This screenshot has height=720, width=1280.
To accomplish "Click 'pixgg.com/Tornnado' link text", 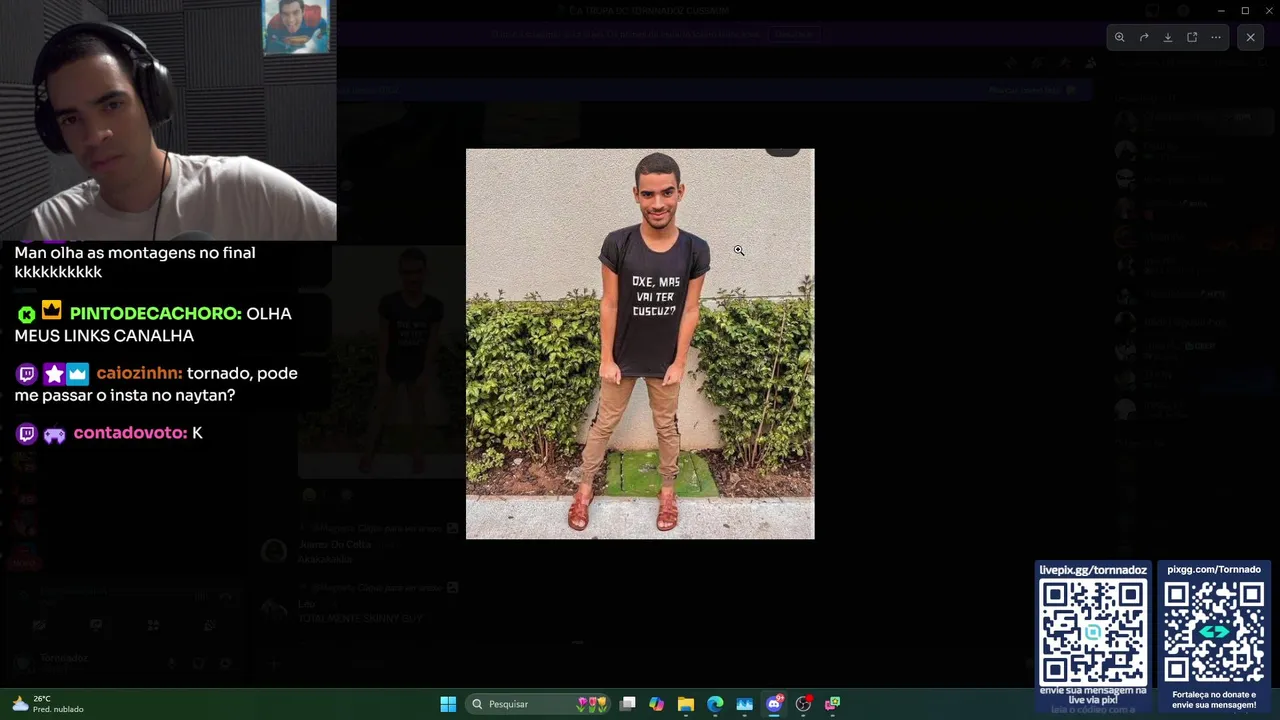I will coord(1214,570).
